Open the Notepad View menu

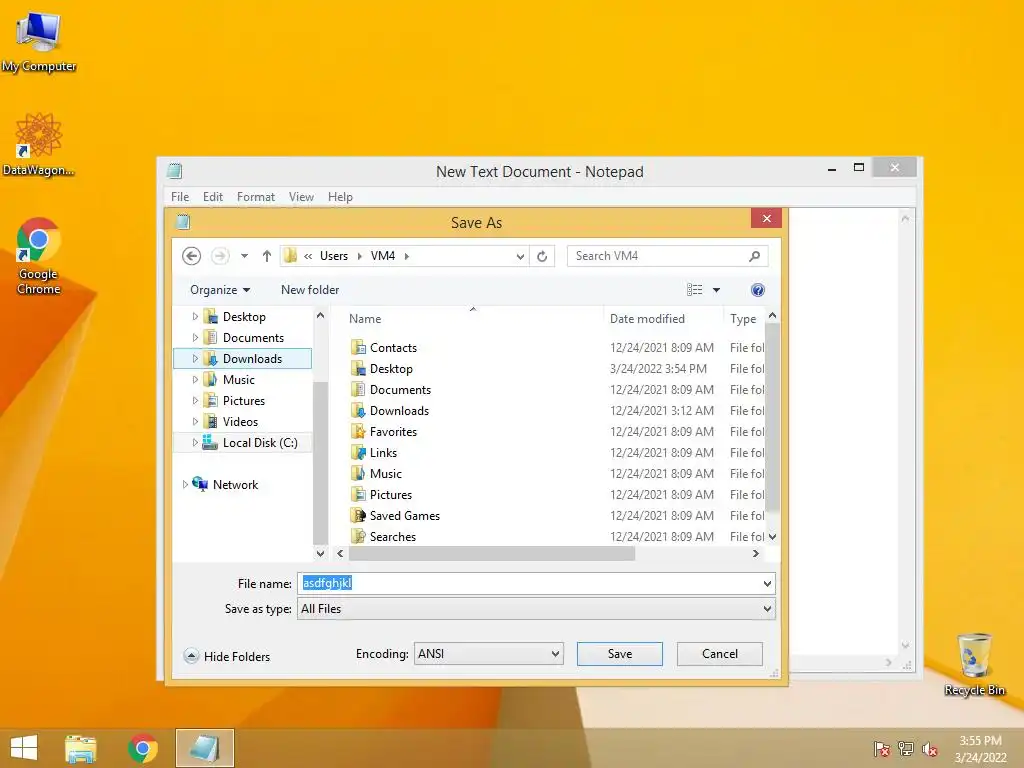pyautogui.click(x=301, y=197)
